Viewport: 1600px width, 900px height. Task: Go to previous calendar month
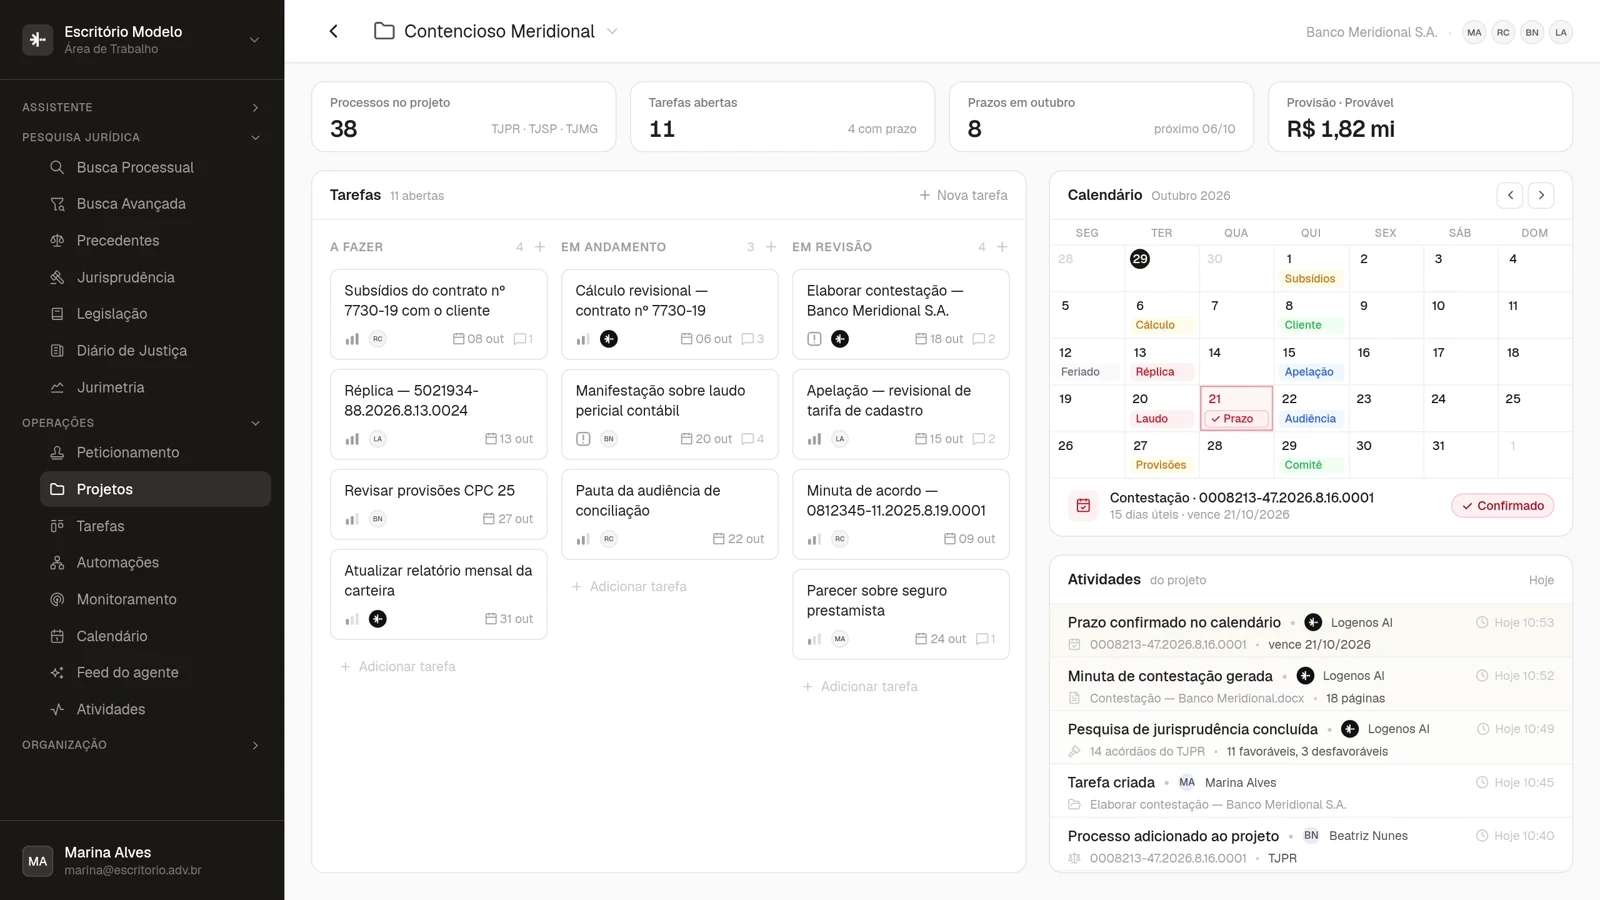point(1510,195)
